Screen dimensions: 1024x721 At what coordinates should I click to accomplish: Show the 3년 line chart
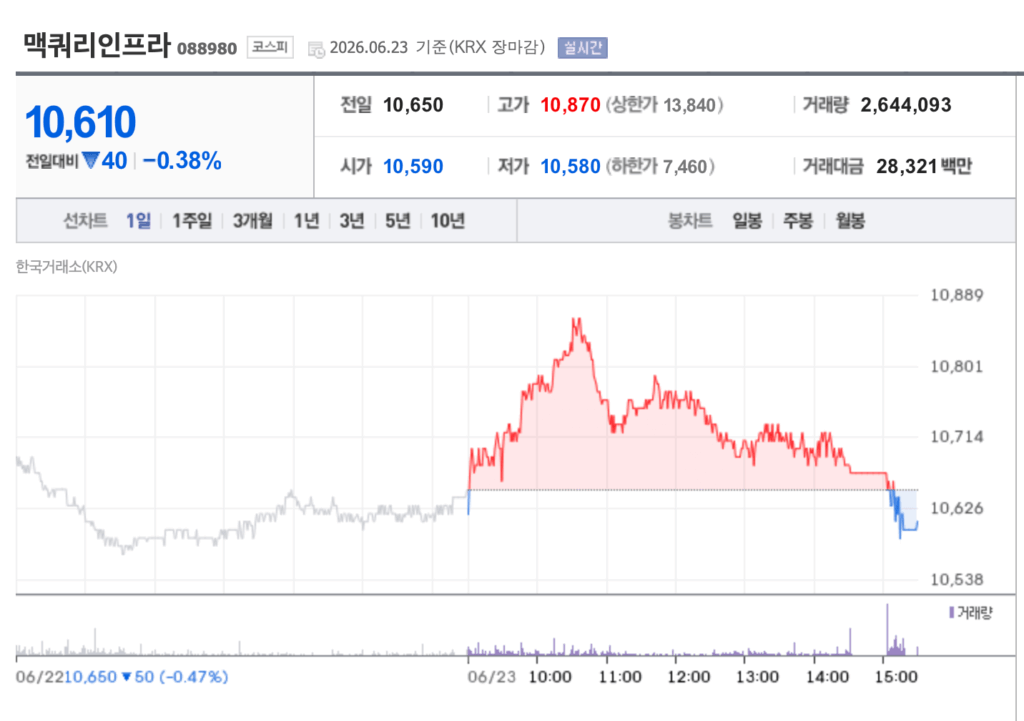[x=352, y=221]
